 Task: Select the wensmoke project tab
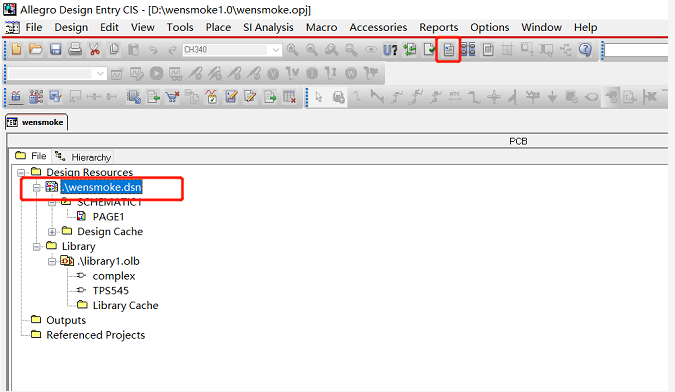click(x=36, y=122)
